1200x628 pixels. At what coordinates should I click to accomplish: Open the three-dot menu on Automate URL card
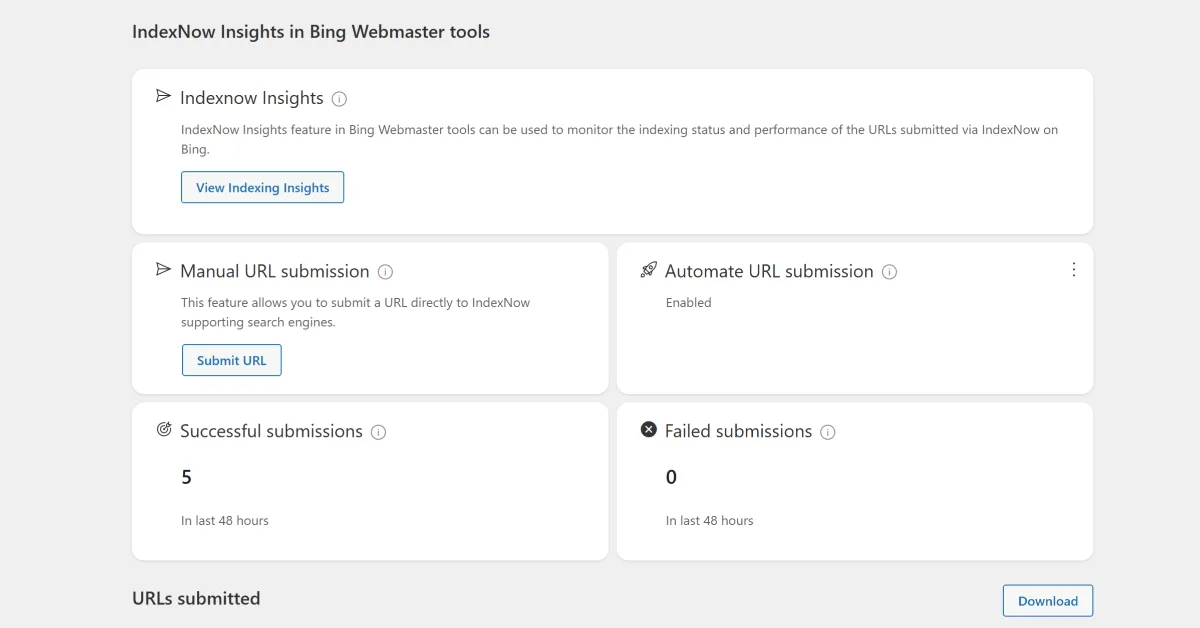tap(1074, 269)
